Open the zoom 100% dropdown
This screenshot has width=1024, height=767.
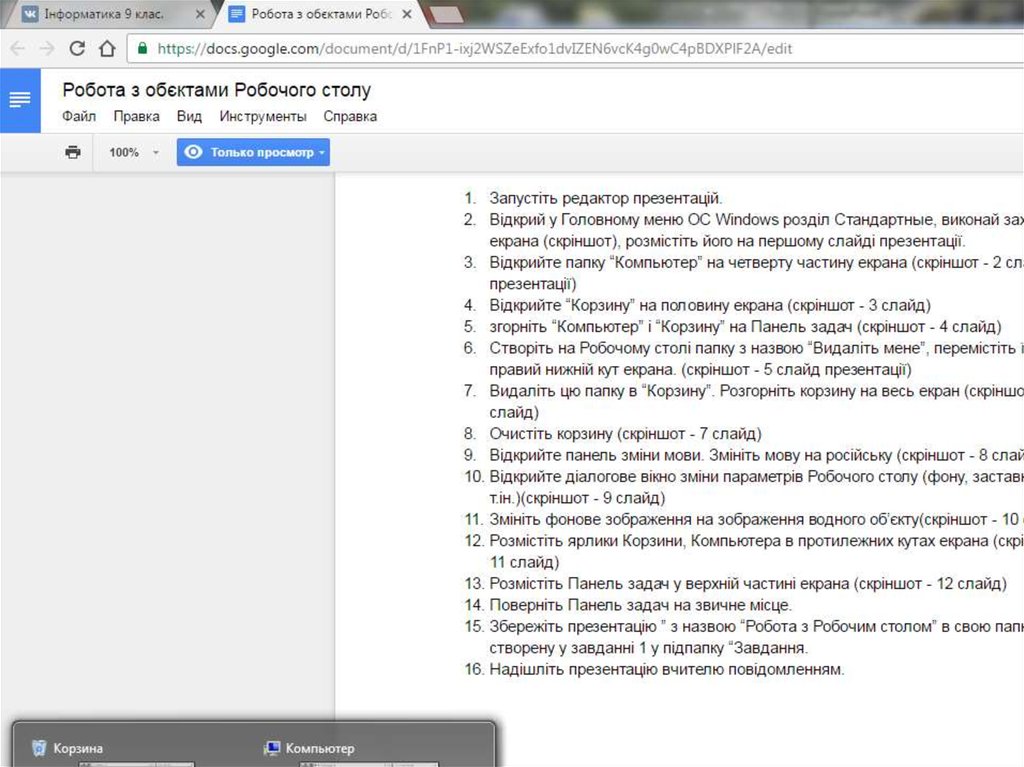[x=134, y=153]
